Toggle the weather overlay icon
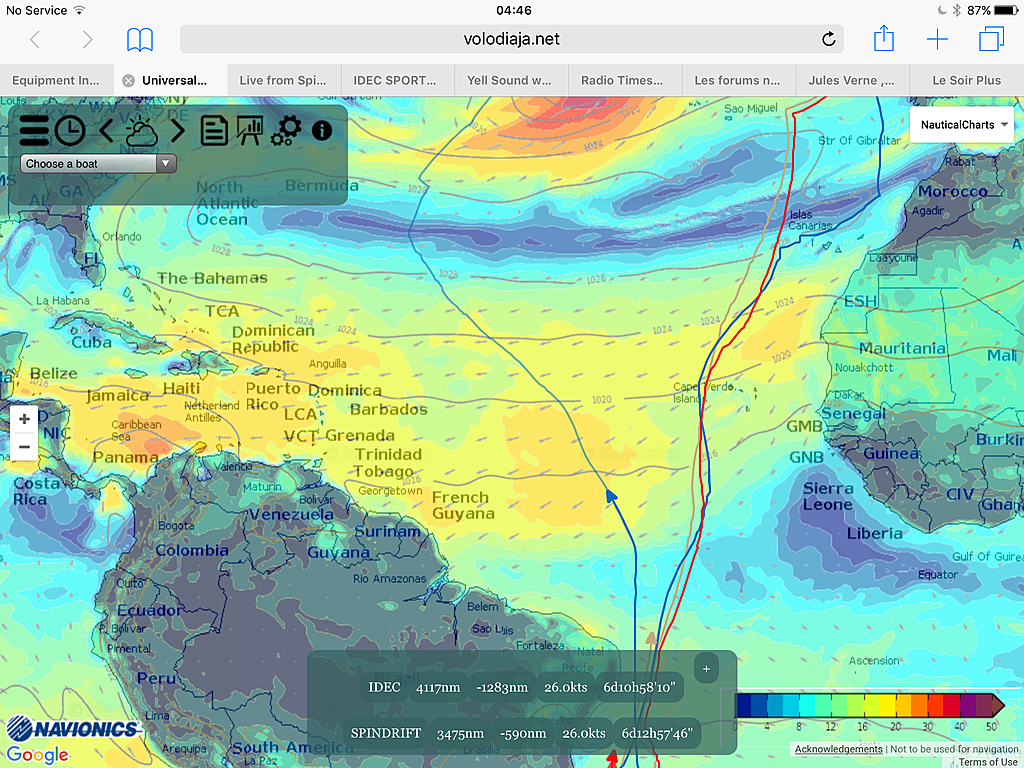 [141, 131]
